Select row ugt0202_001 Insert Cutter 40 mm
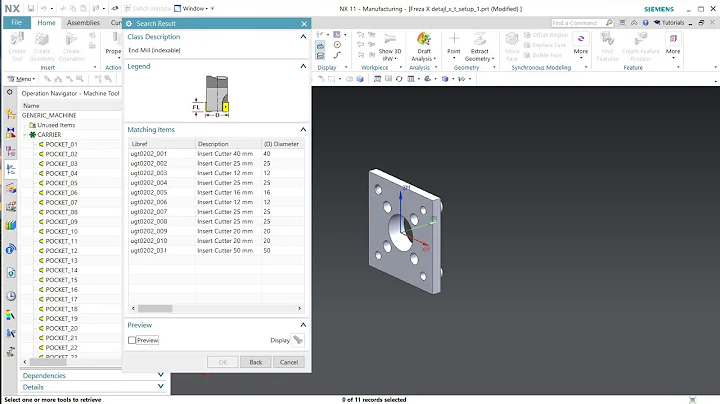This screenshot has width=720, height=404. click(216, 154)
